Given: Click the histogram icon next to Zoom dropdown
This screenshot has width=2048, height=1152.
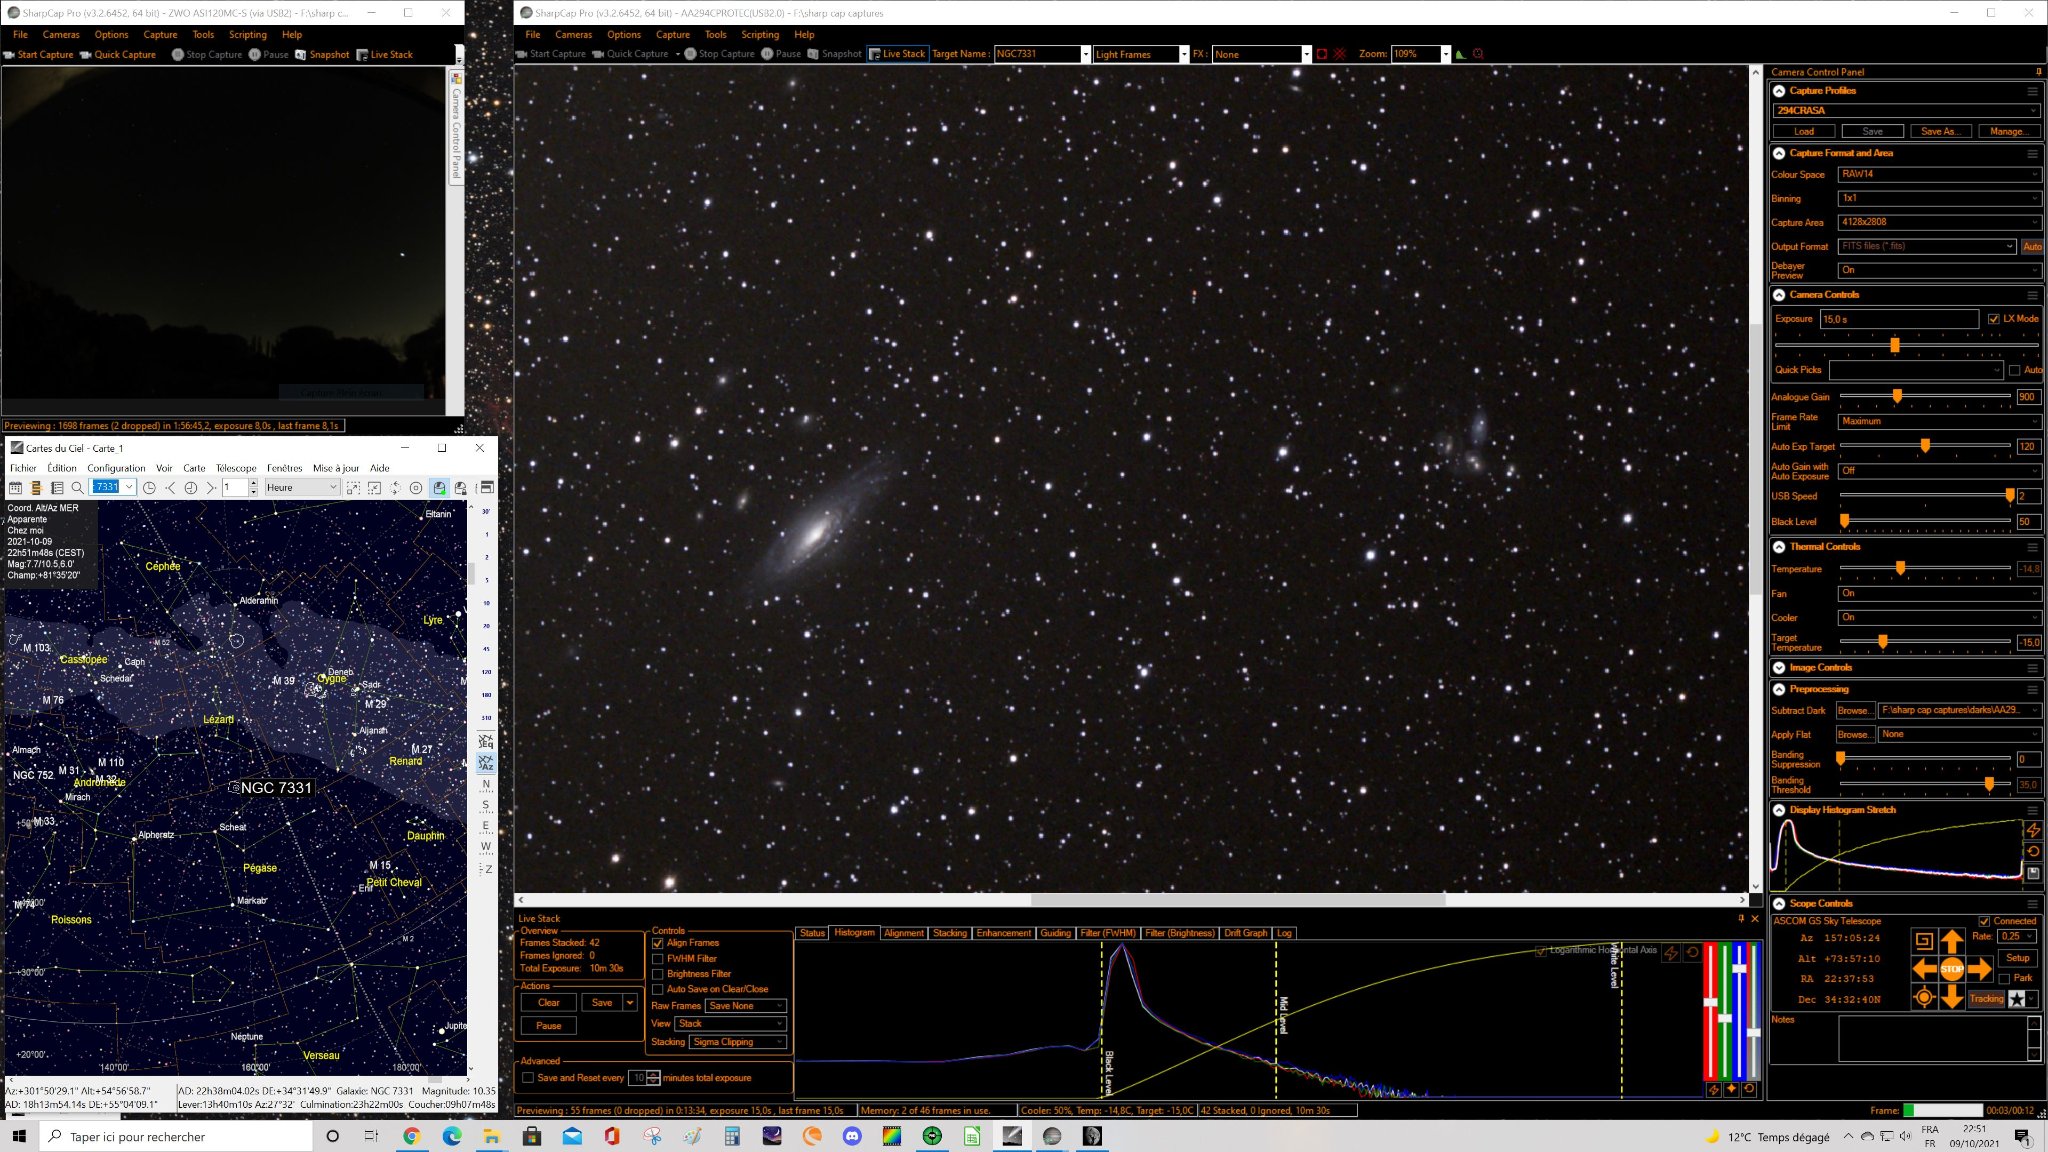Looking at the screenshot, I should pyautogui.click(x=1461, y=54).
